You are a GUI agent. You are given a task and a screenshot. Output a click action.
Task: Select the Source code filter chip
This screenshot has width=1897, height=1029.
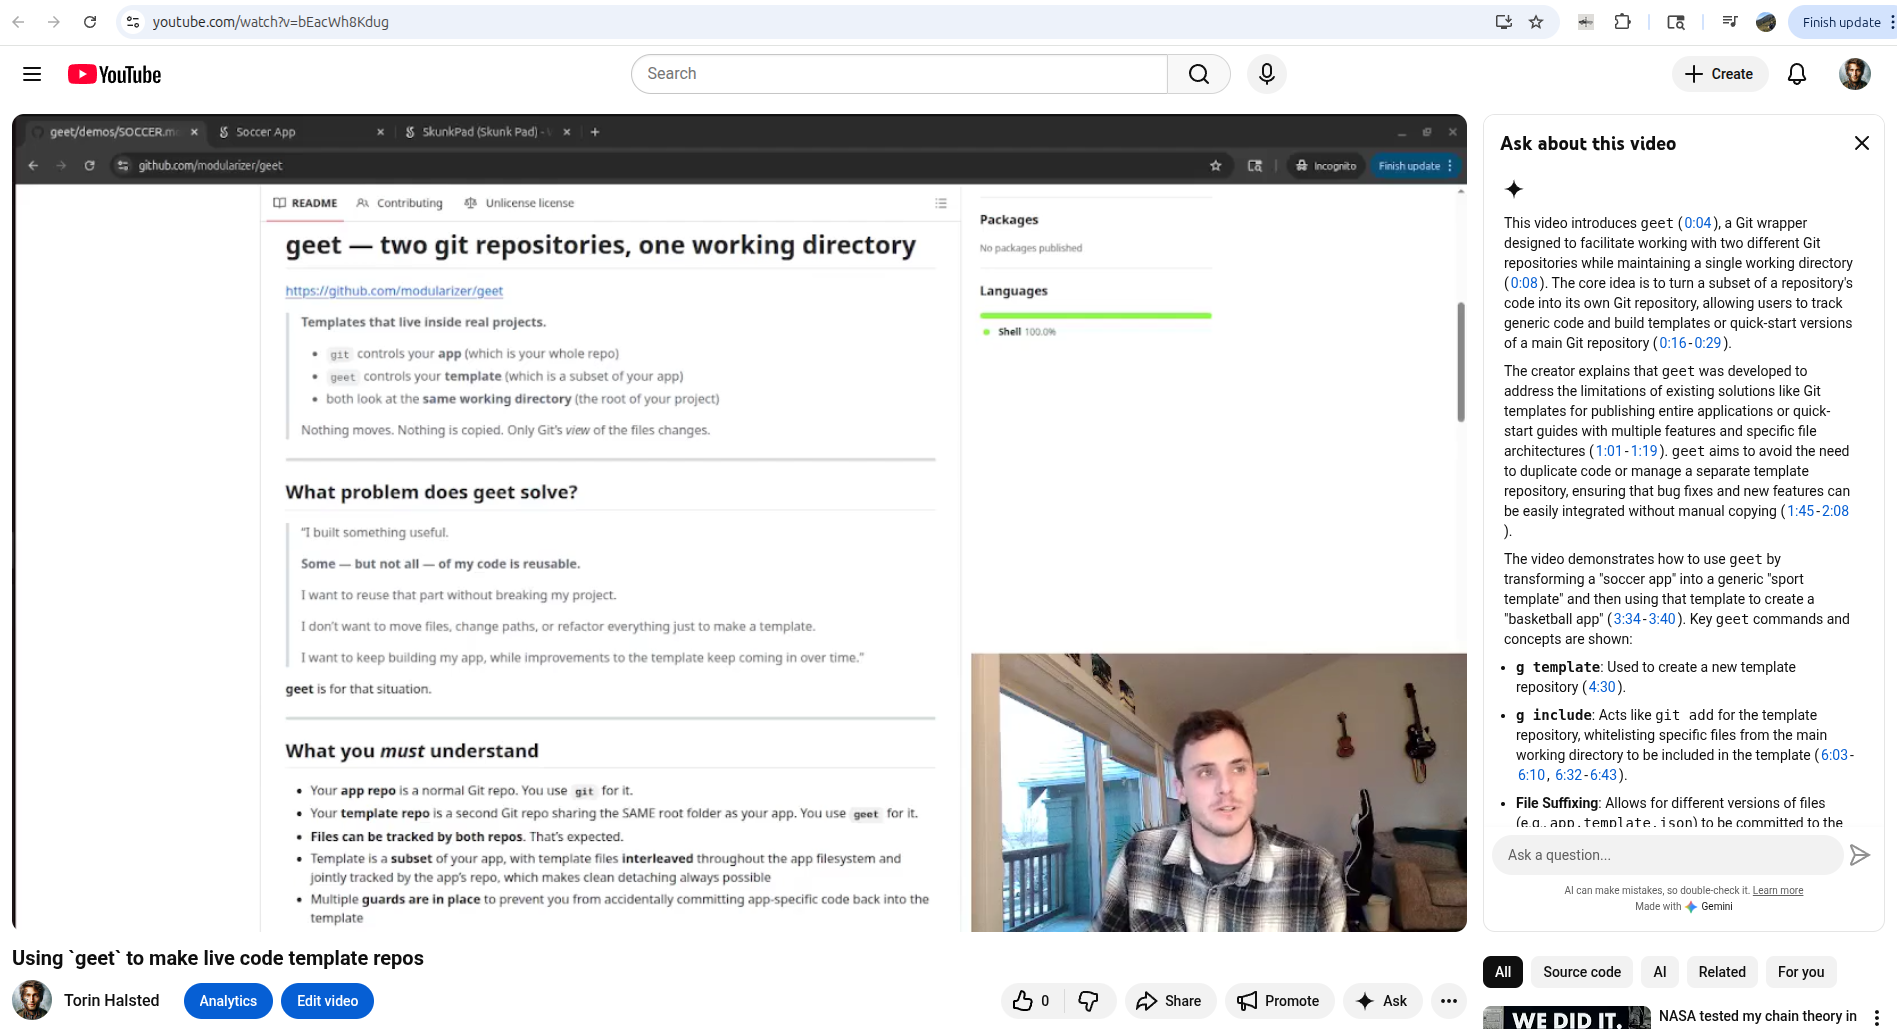coord(1582,972)
